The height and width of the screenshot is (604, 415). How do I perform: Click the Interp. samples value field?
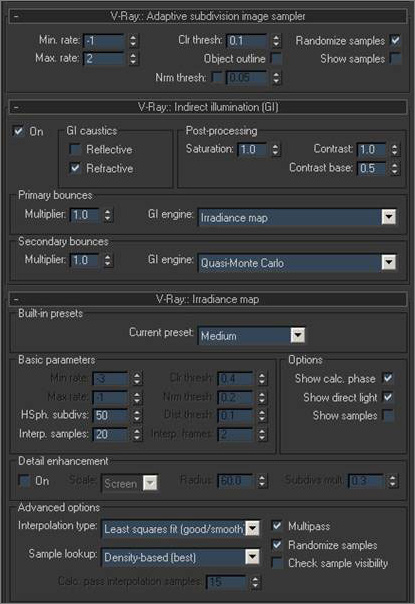(110, 435)
